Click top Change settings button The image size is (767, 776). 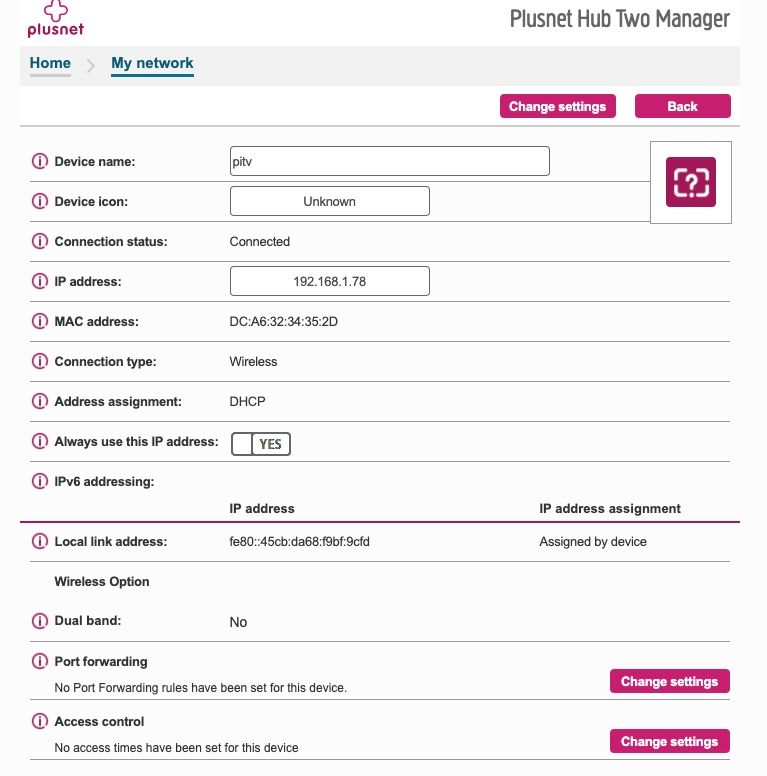[x=557, y=106]
